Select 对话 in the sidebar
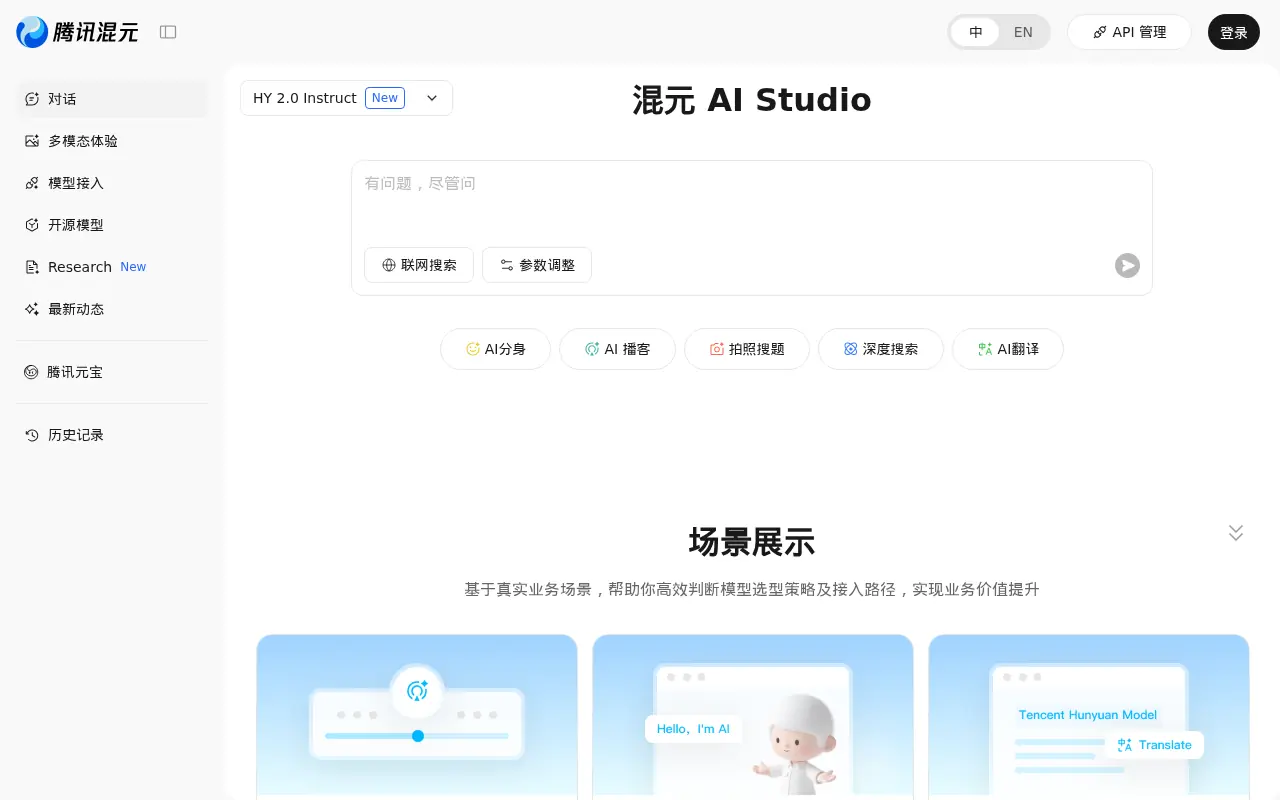This screenshot has height=800, width=1280. pos(62,99)
